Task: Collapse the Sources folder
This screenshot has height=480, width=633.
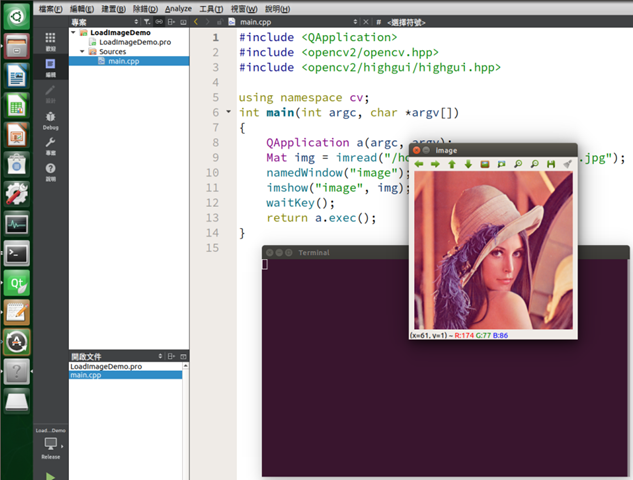Action: (x=82, y=51)
